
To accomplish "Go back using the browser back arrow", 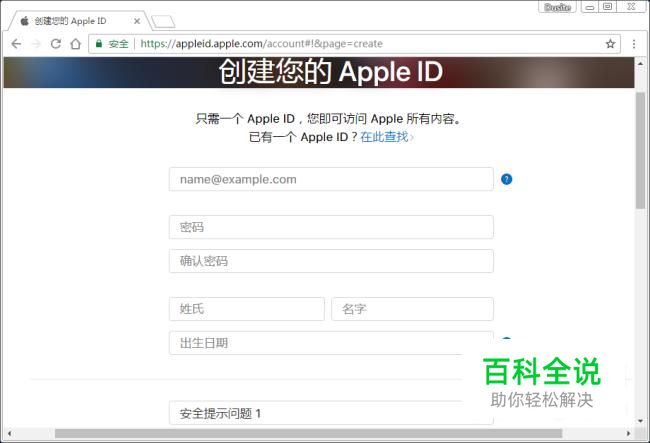I will [x=16, y=44].
